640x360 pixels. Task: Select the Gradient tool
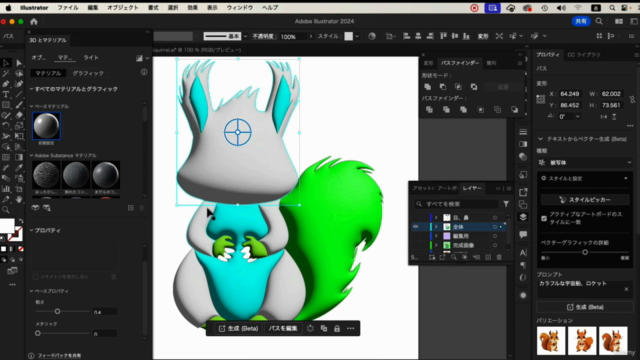pyautogui.click(x=19, y=157)
